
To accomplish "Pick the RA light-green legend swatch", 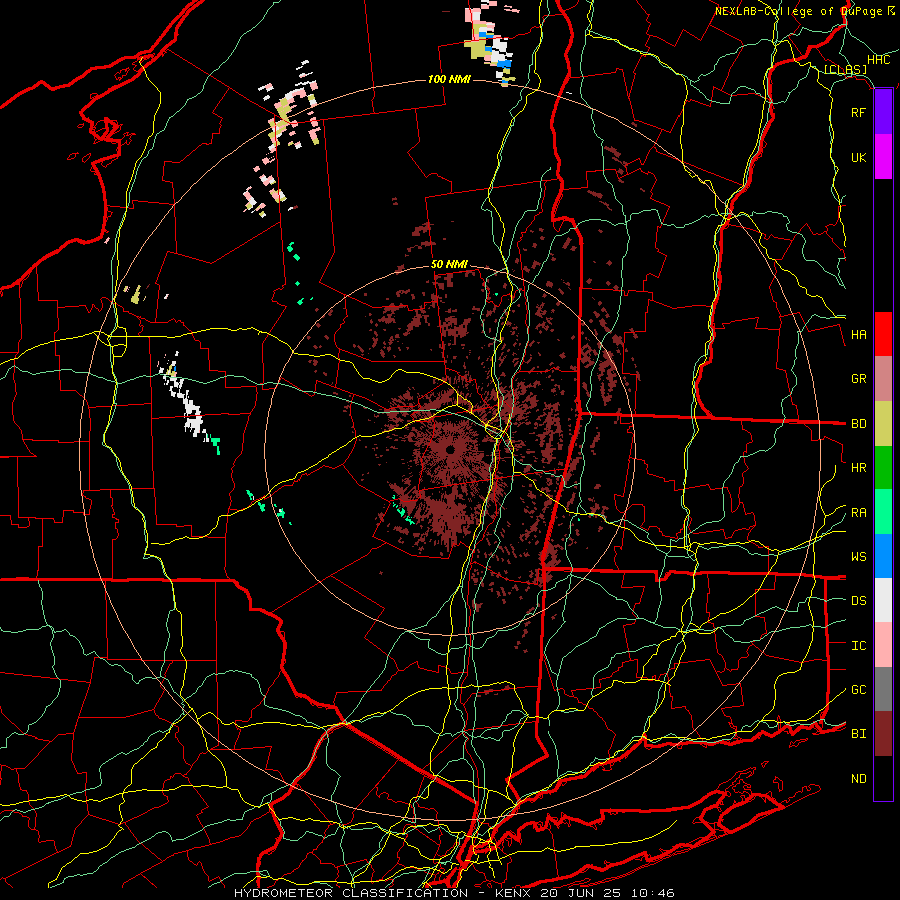I will [x=883, y=512].
